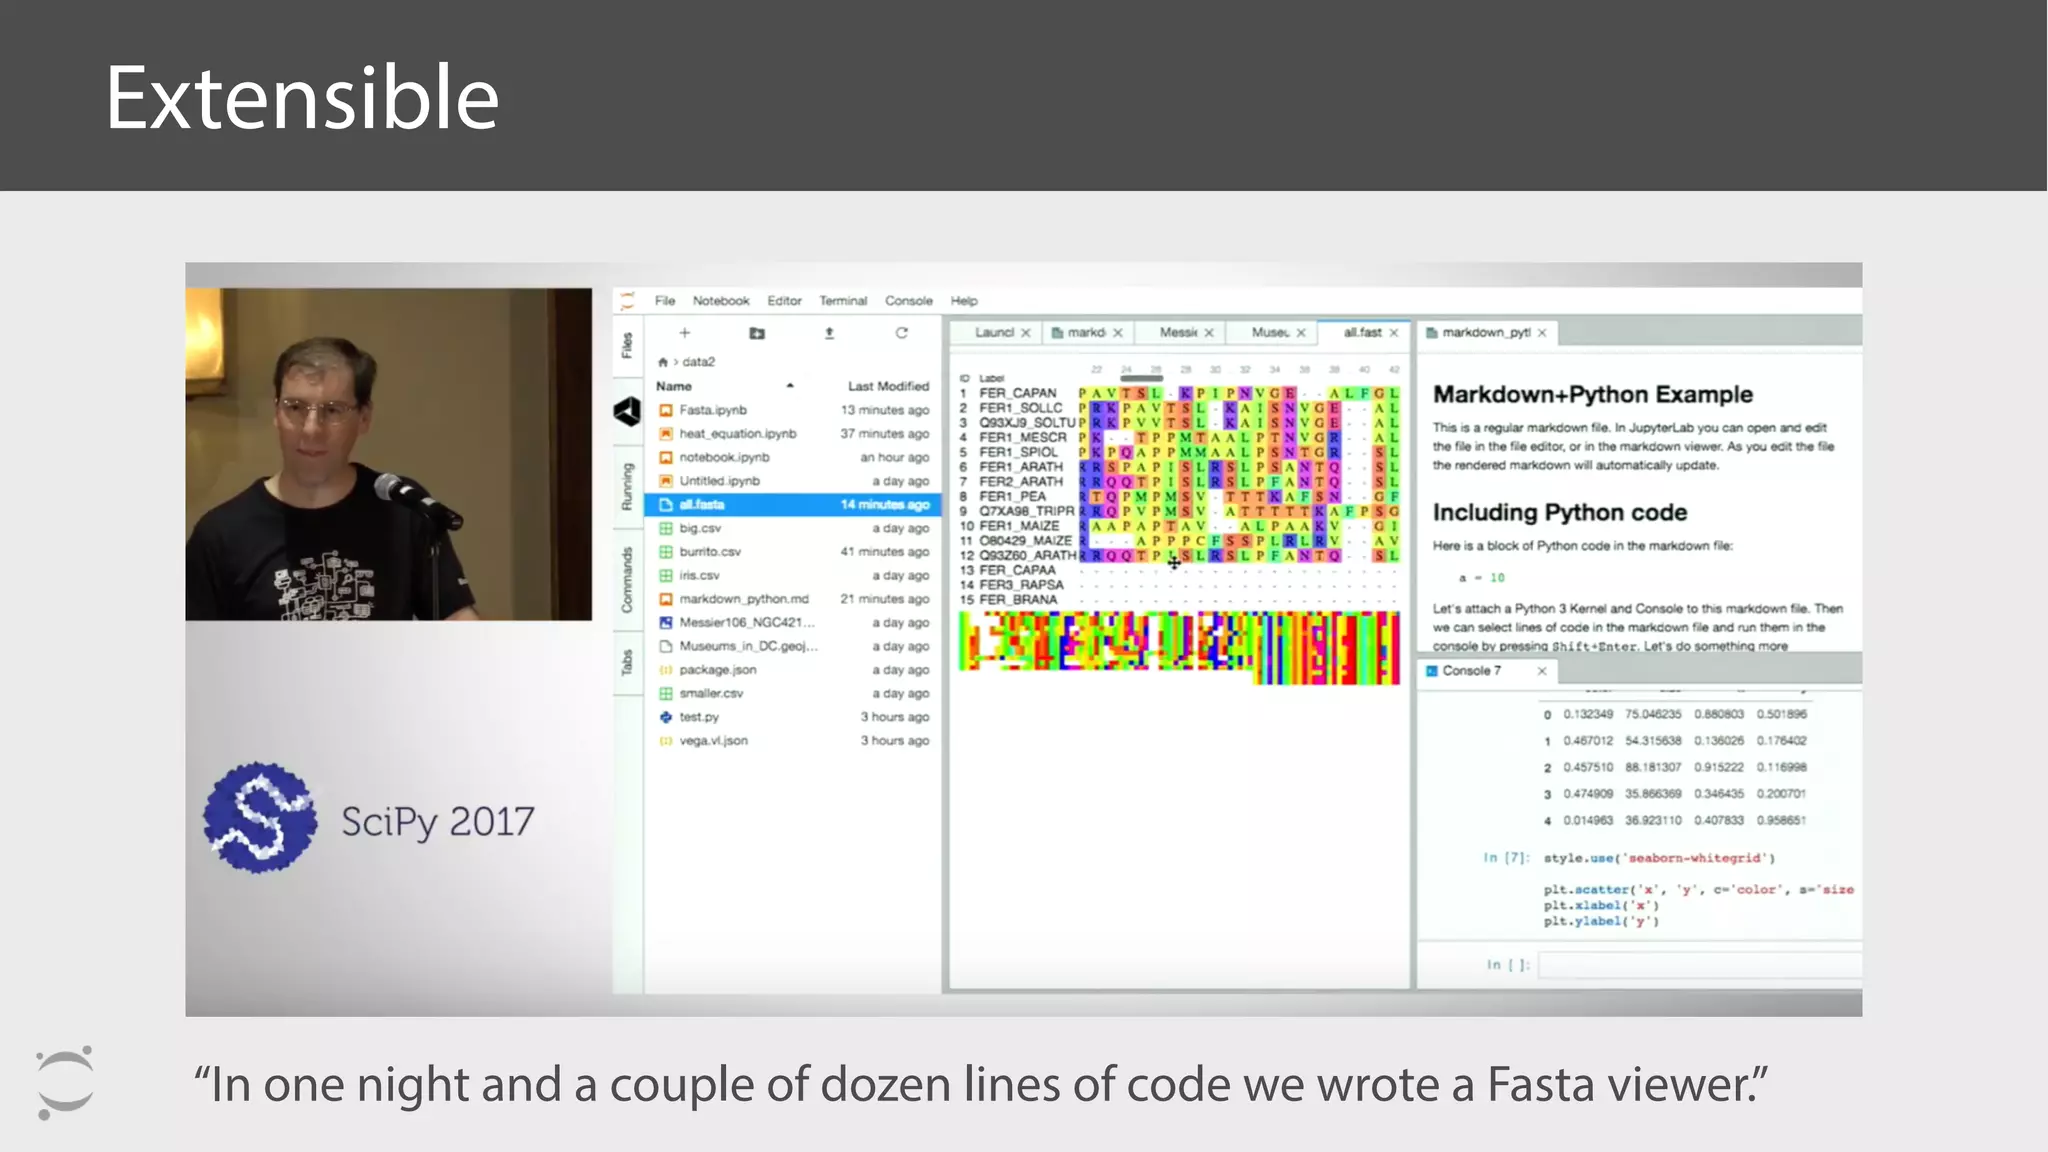Click the new folder icon
2048x1152 pixels.
point(757,333)
